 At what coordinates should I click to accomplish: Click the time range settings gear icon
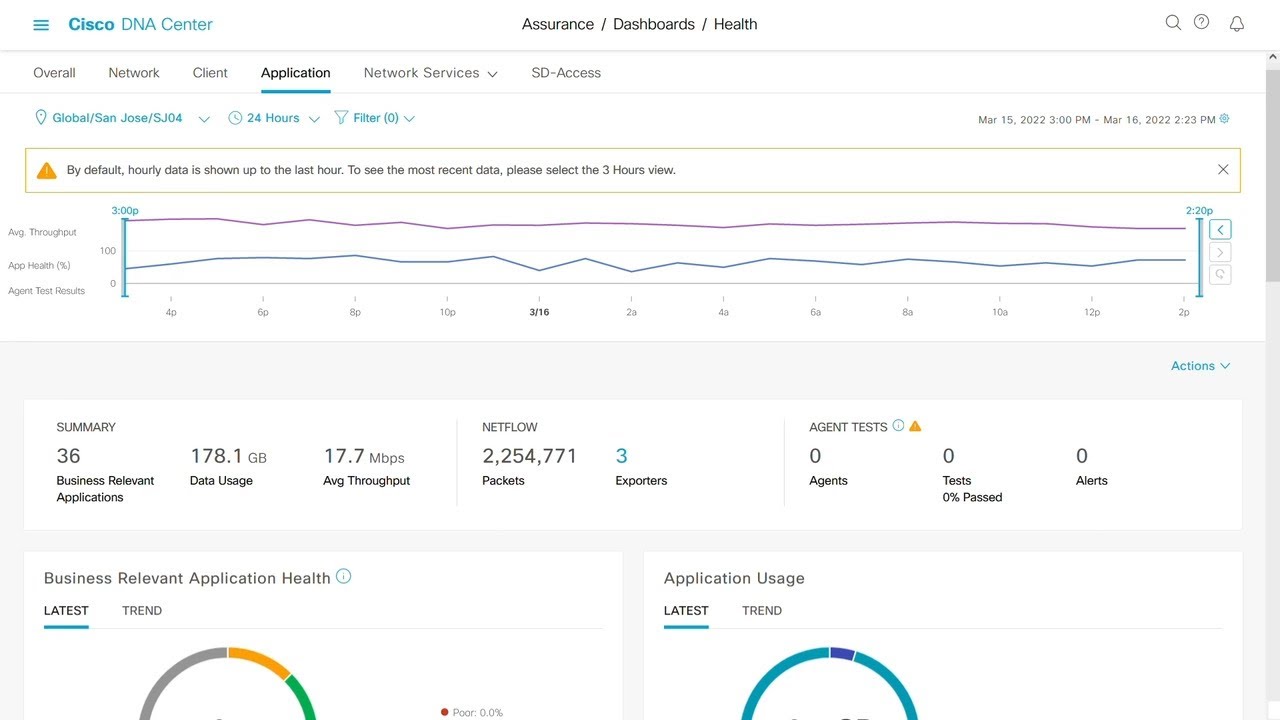point(1225,119)
